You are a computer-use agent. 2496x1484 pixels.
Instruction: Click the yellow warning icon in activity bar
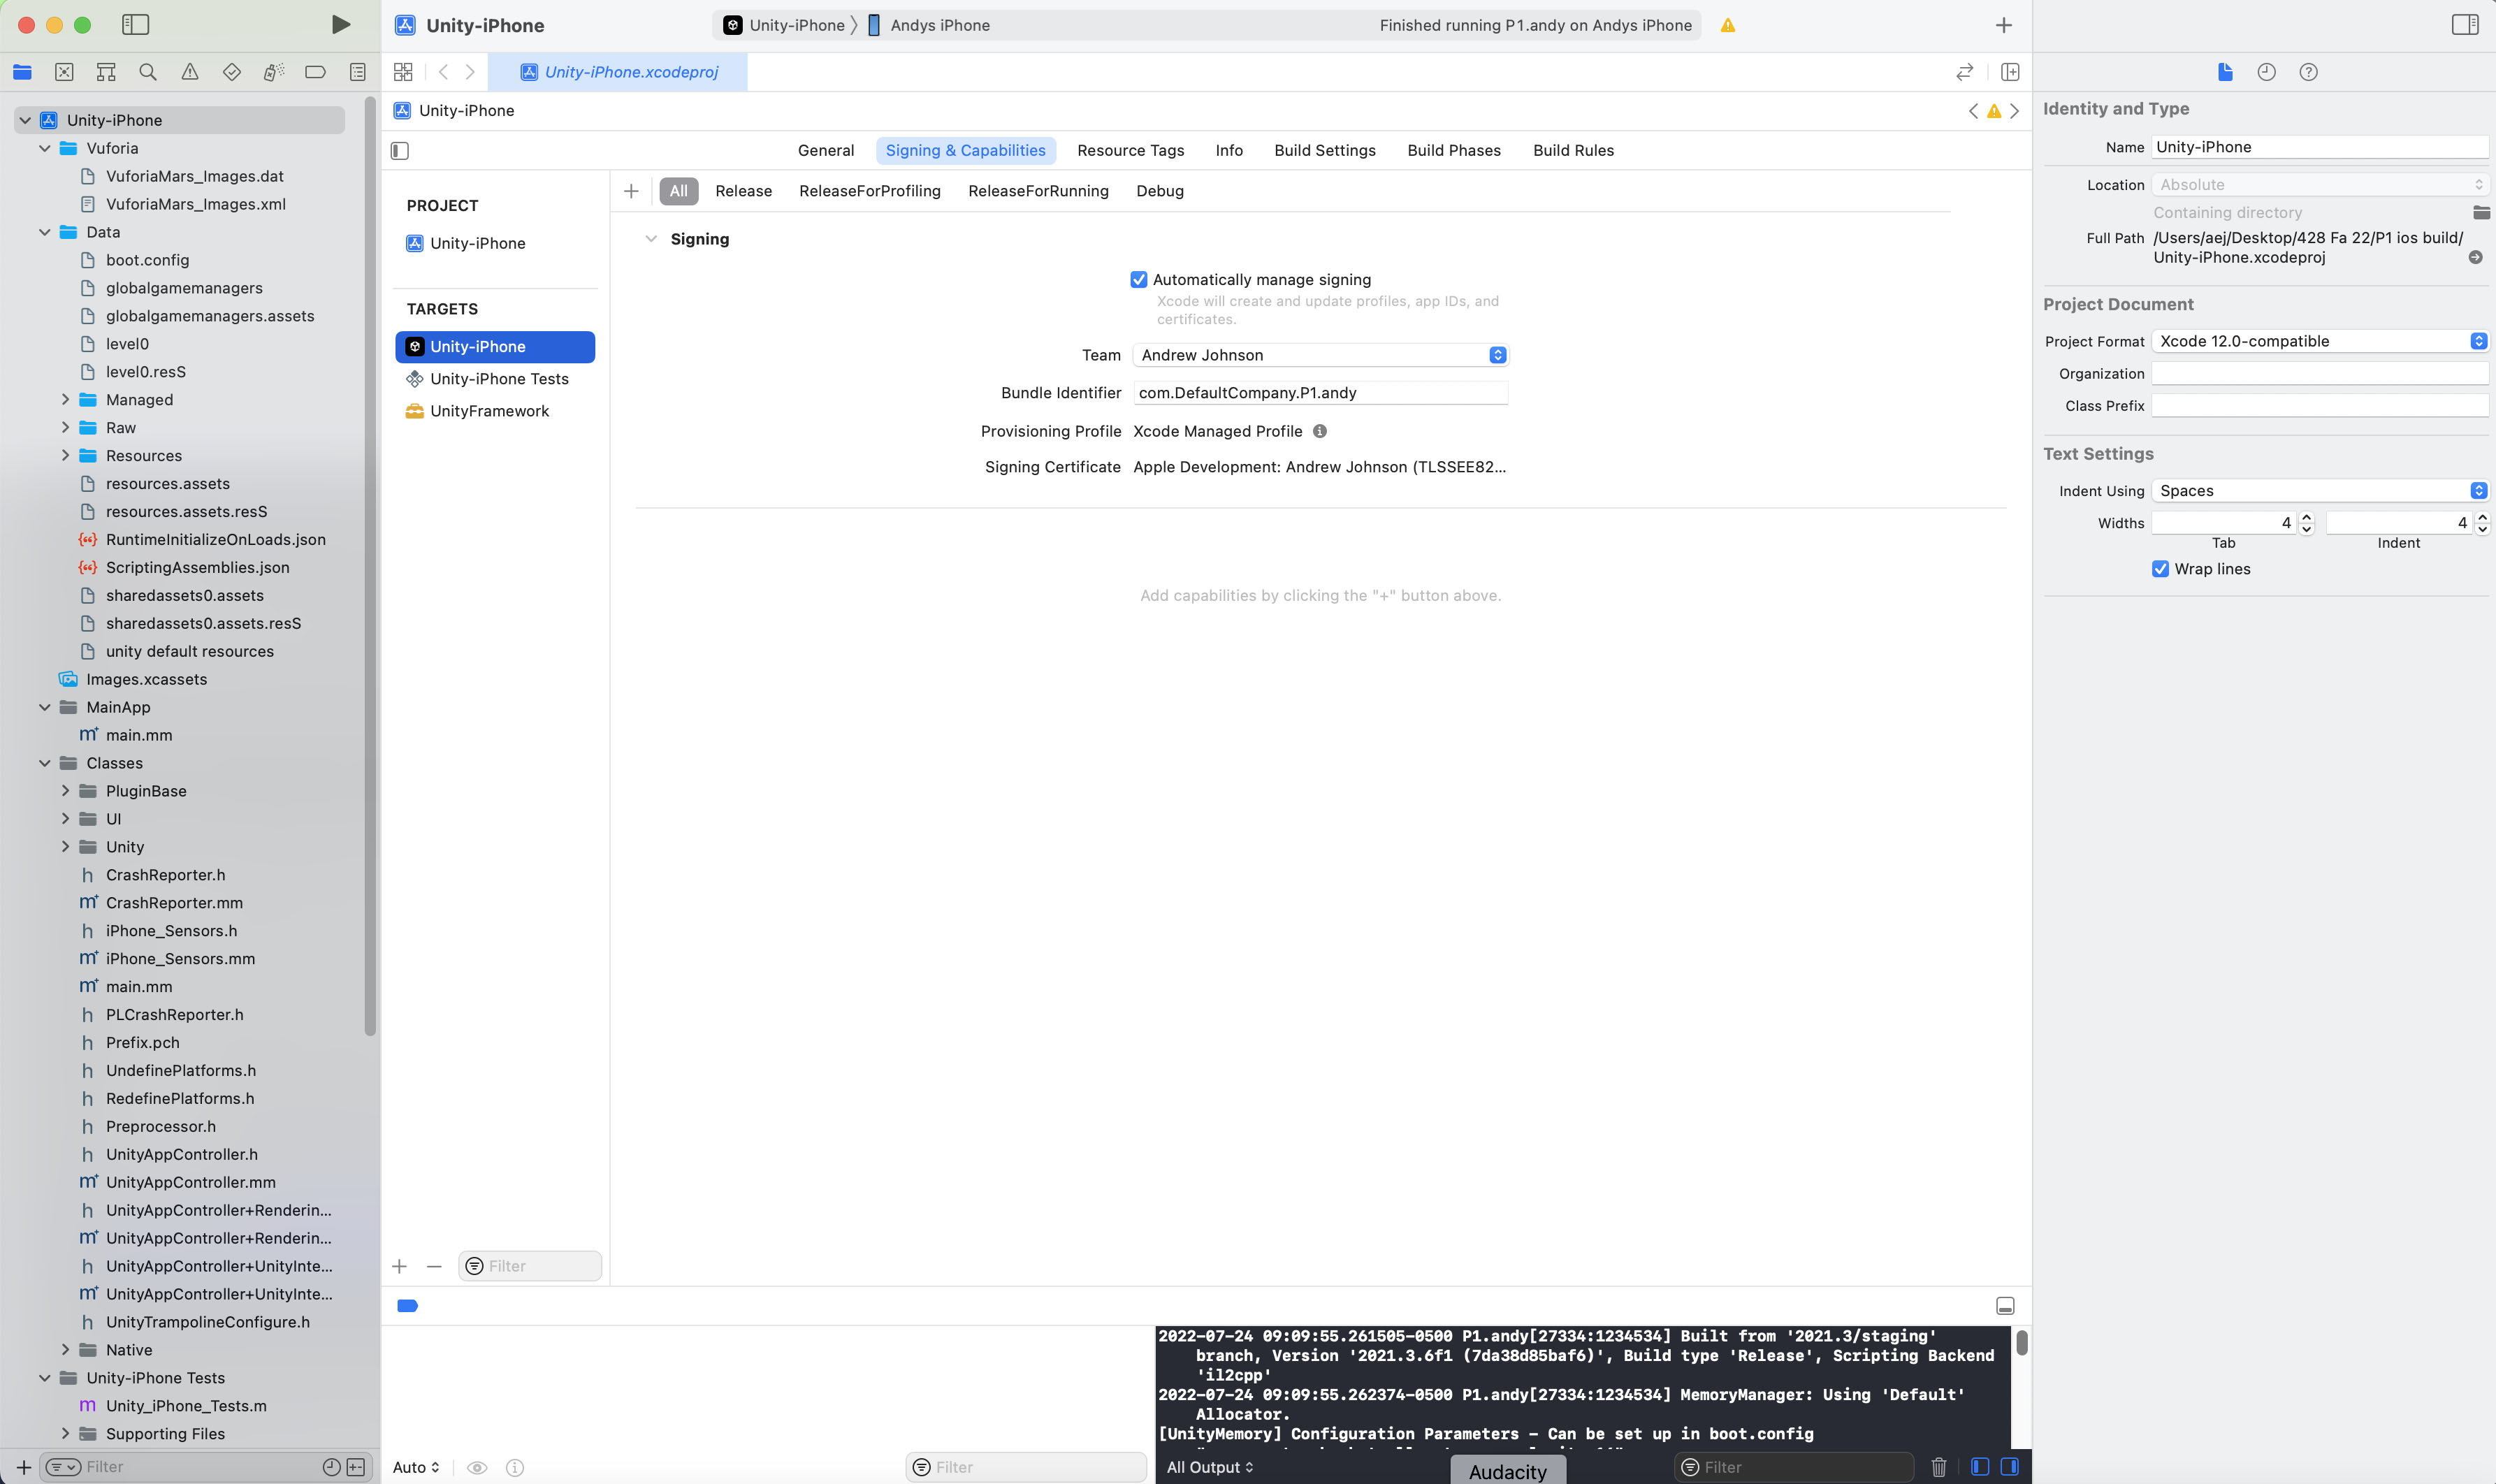pyautogui.click(x=1728, y=26)
